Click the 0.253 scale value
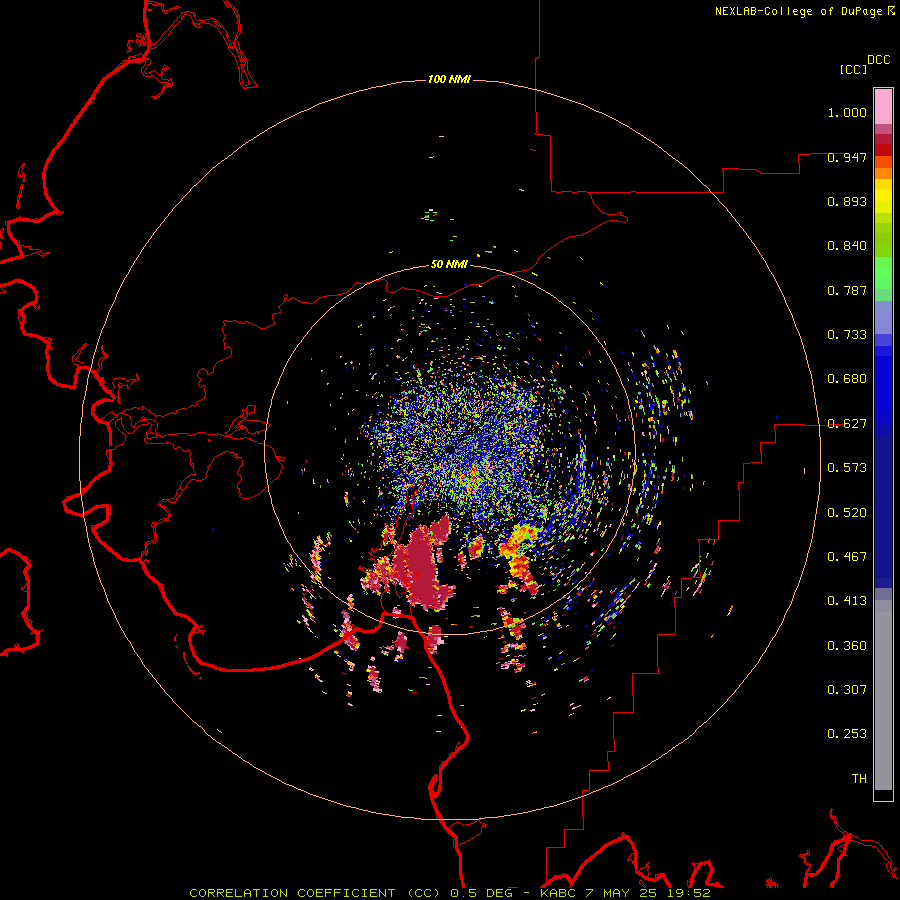Viewport: 900px width, 900px height. click(847, 734)
